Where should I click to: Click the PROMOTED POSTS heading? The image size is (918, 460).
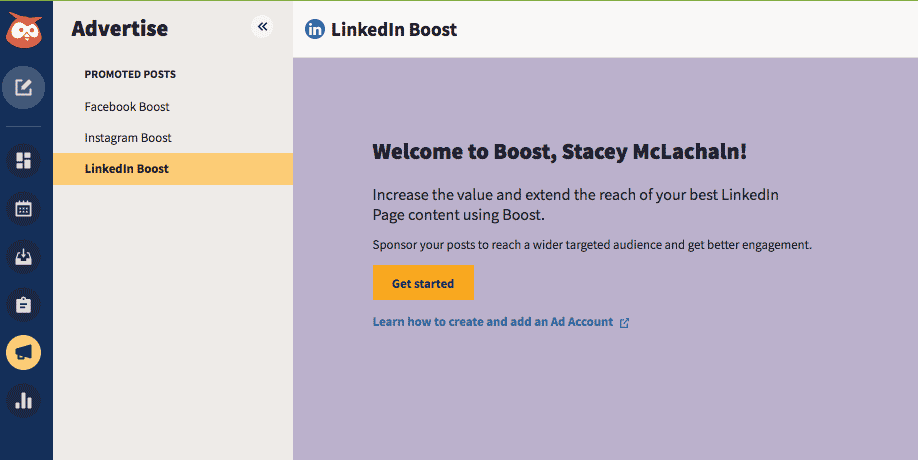coord(130,74)
